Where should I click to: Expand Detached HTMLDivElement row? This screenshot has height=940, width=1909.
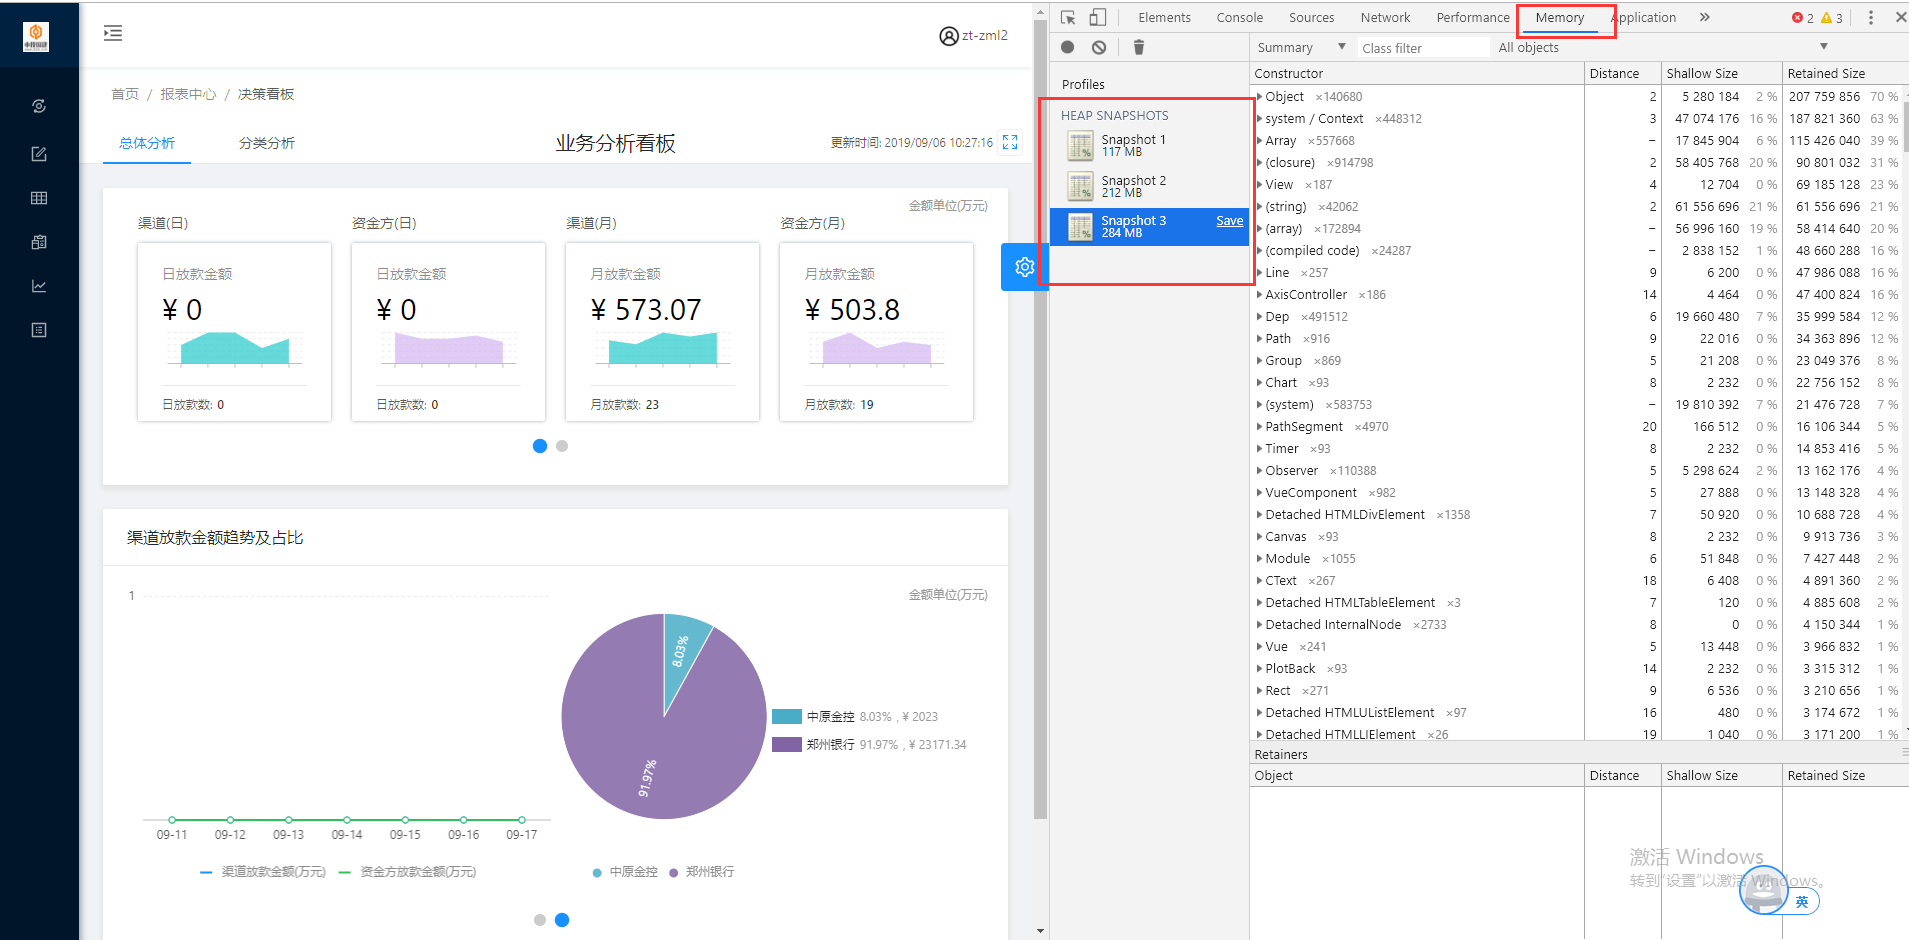1259,515
